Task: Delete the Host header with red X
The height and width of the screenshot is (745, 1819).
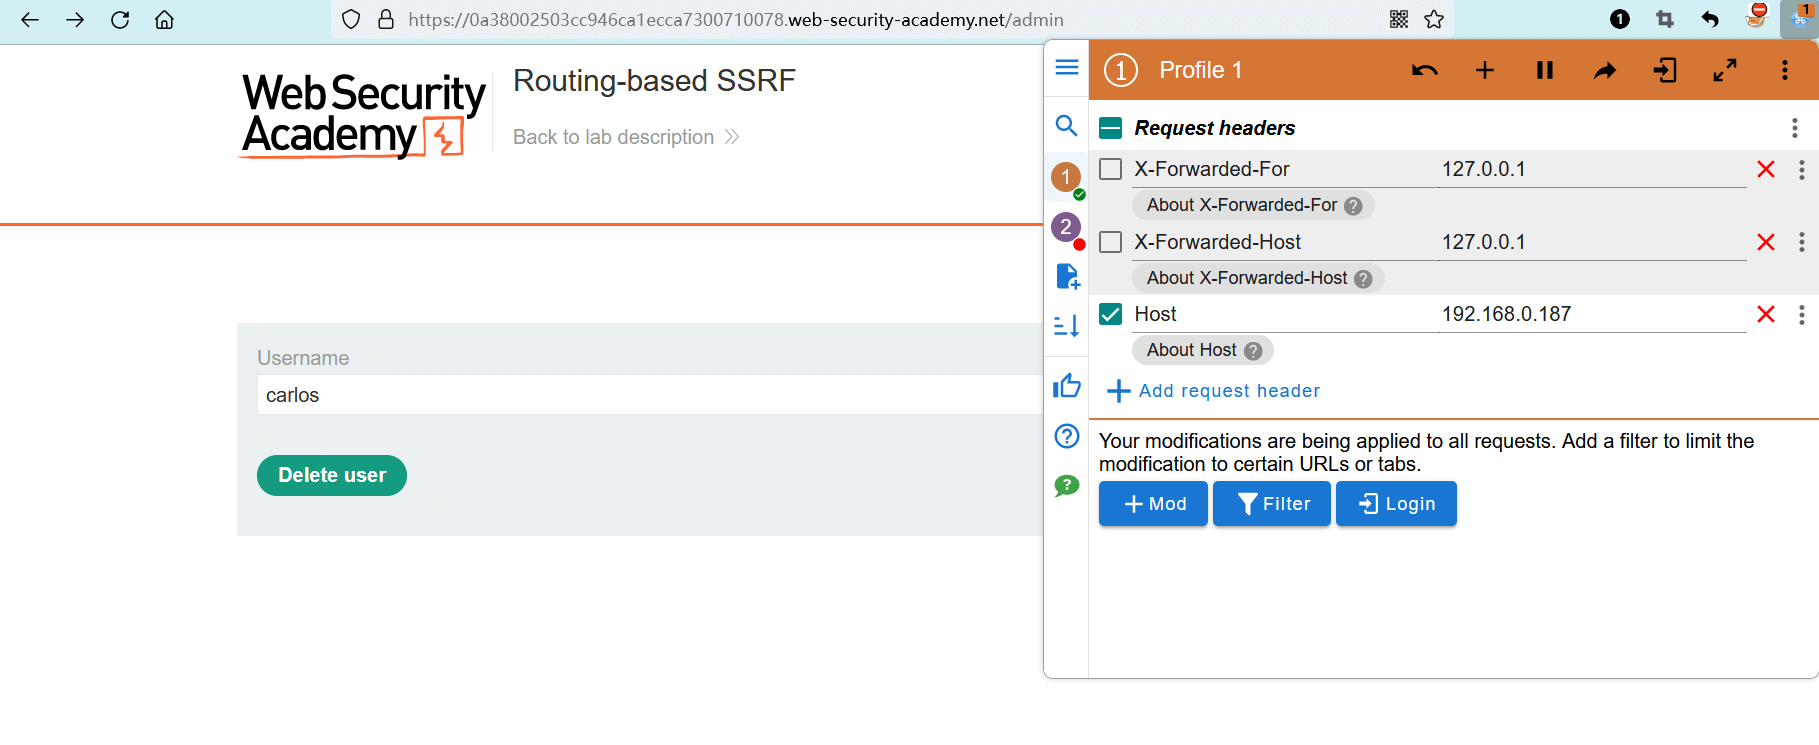Action: coord(1765,314)
